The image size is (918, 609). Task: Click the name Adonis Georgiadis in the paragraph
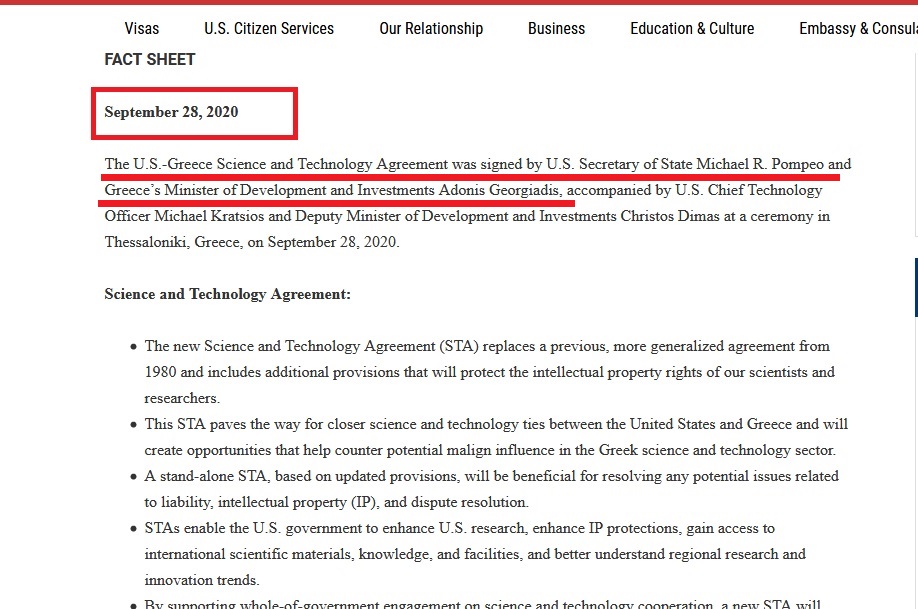pyautogui.click(x=500, y=190)
